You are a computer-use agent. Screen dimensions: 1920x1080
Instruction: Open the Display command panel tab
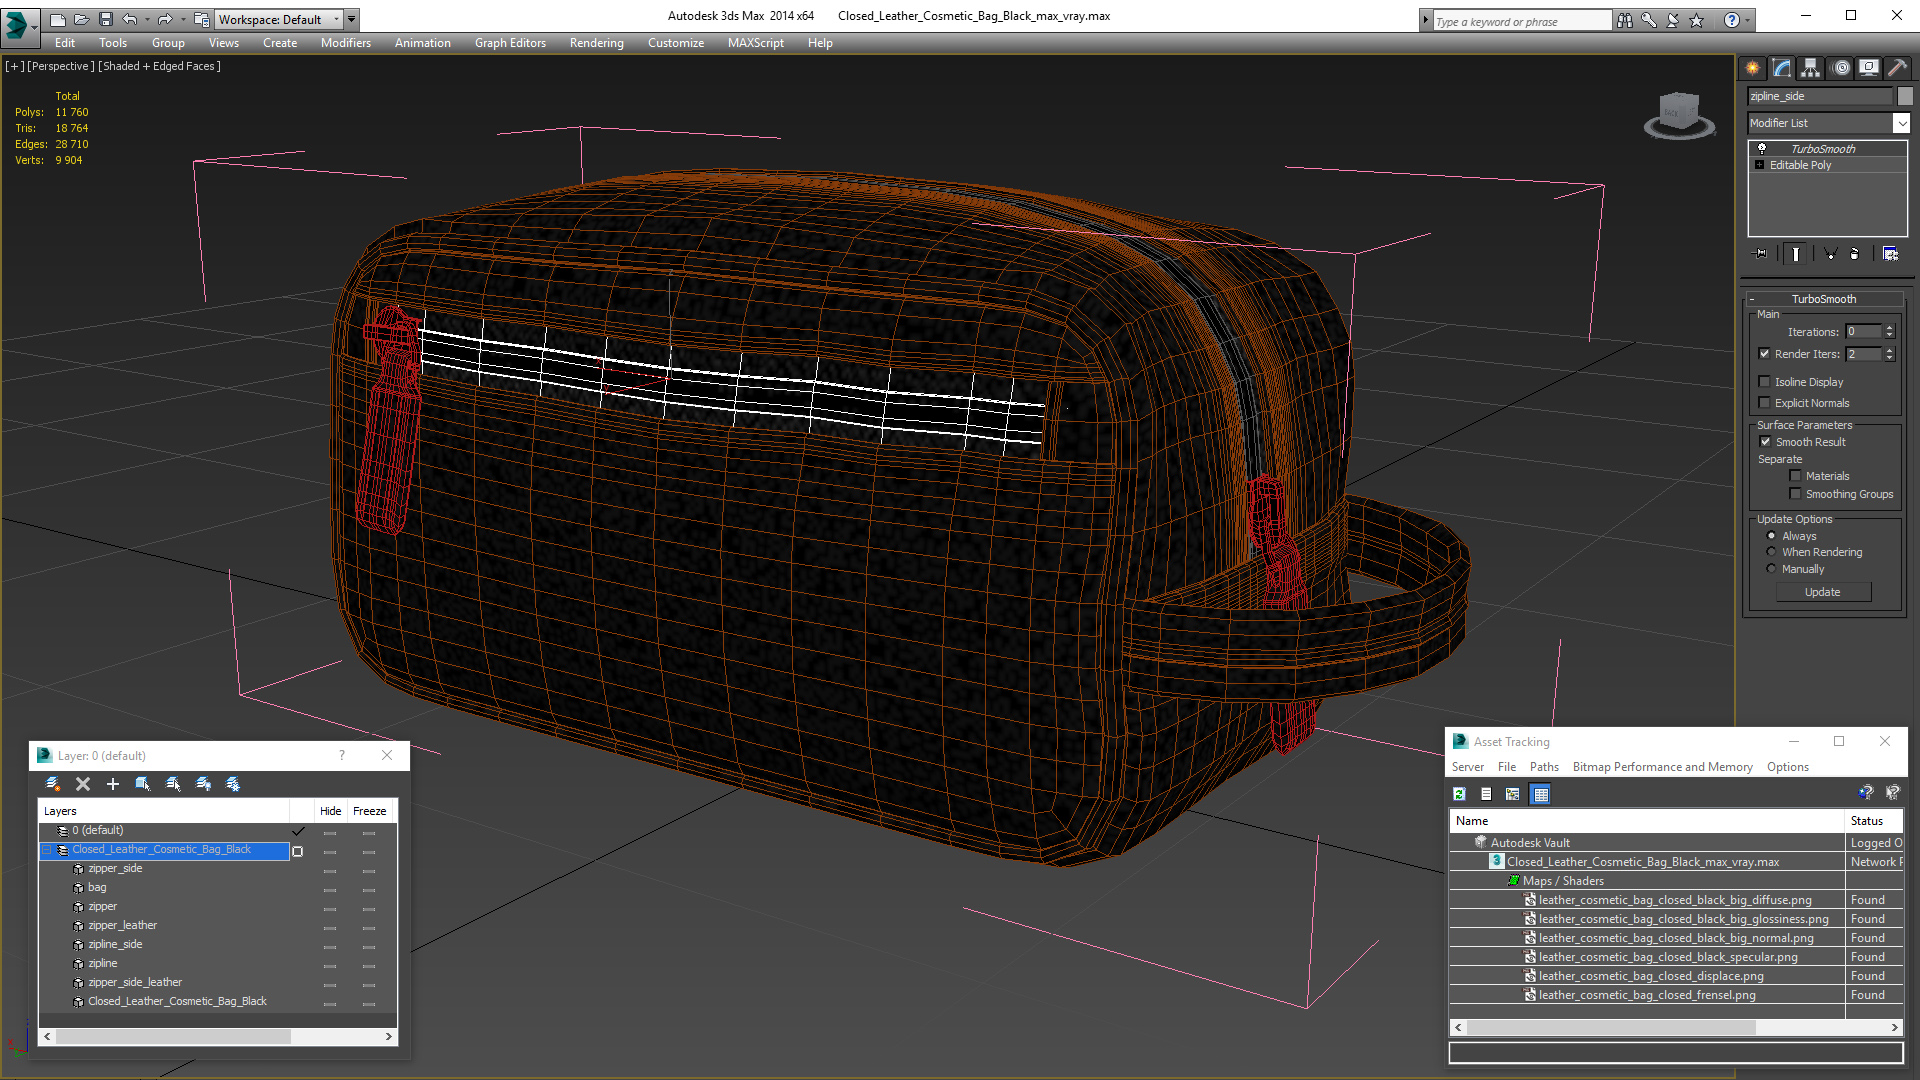tap(1869, 68)
